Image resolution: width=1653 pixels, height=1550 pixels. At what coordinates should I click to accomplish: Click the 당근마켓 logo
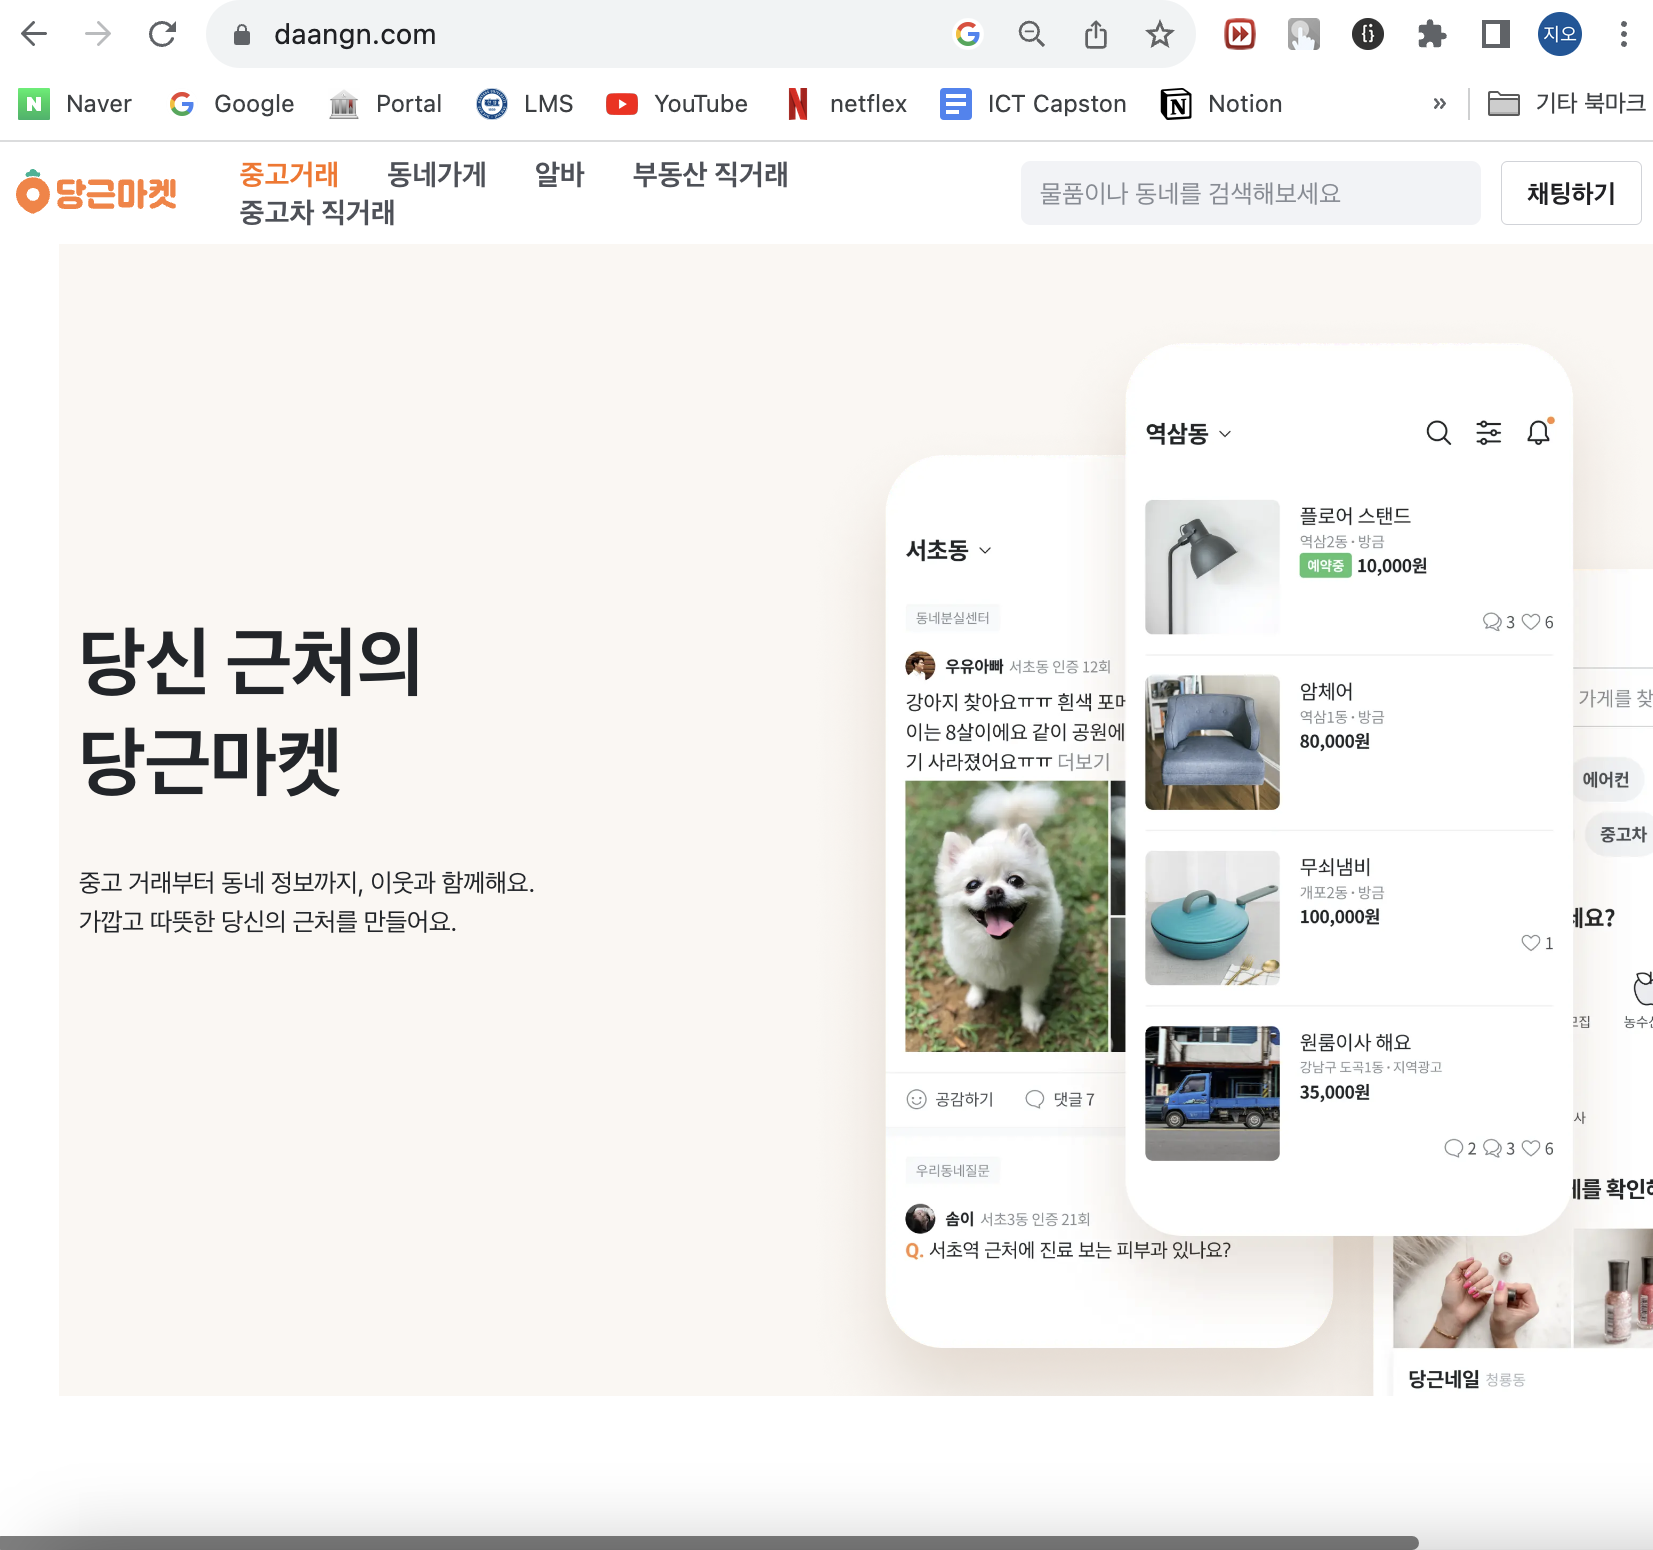[97, 192]
